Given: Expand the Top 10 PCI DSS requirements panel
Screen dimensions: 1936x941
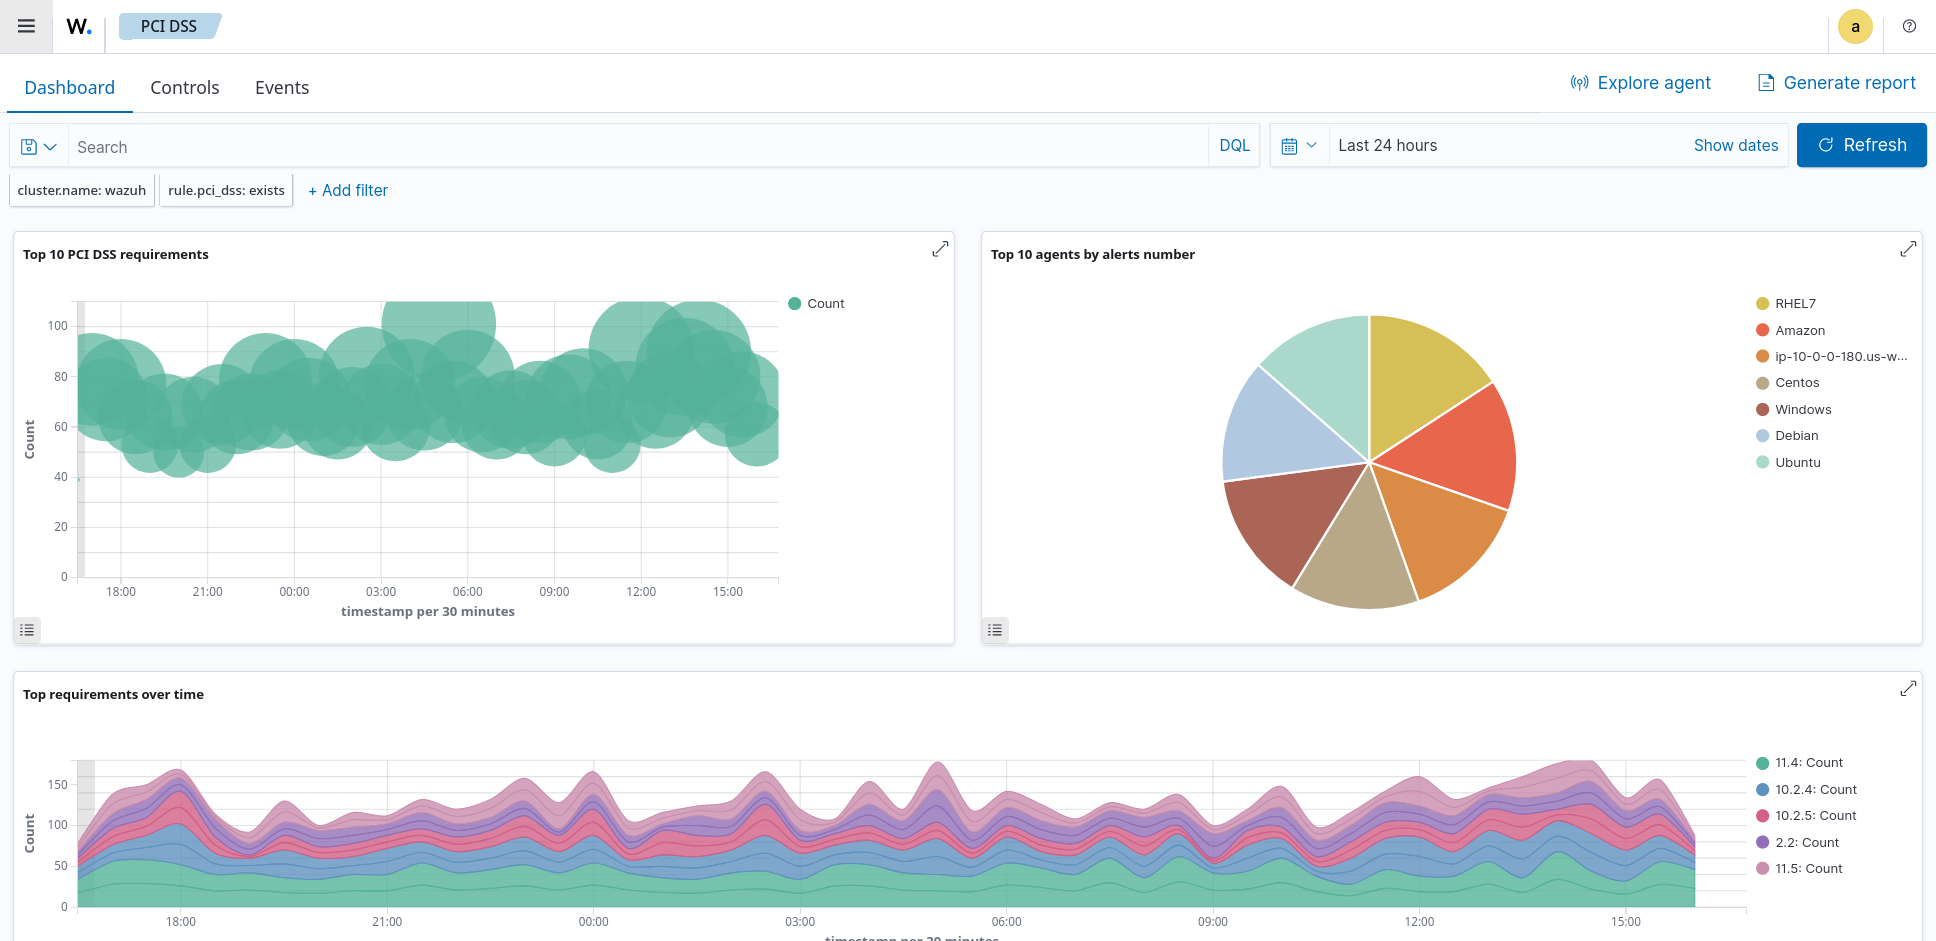Looking at the screenshot, I should click(x=940, y=249).
